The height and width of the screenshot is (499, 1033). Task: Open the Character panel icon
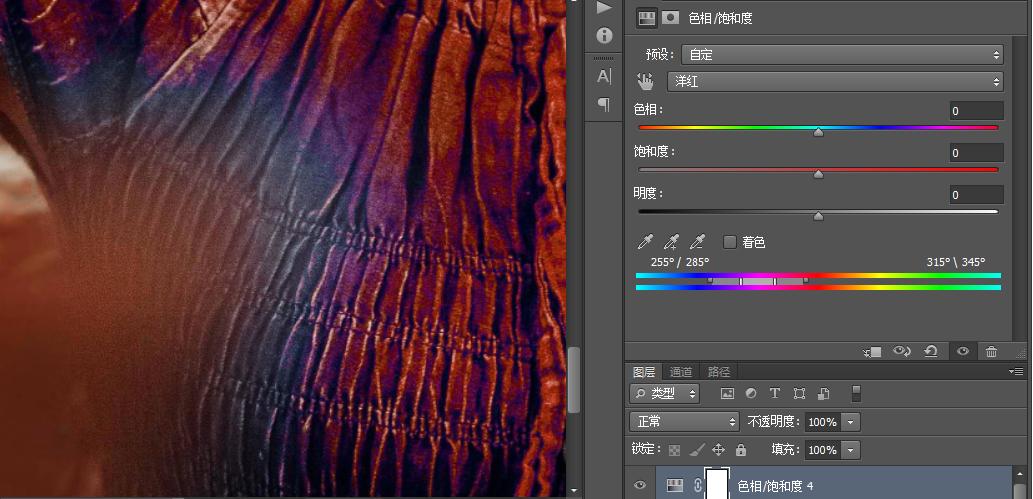tap(604, 76)
